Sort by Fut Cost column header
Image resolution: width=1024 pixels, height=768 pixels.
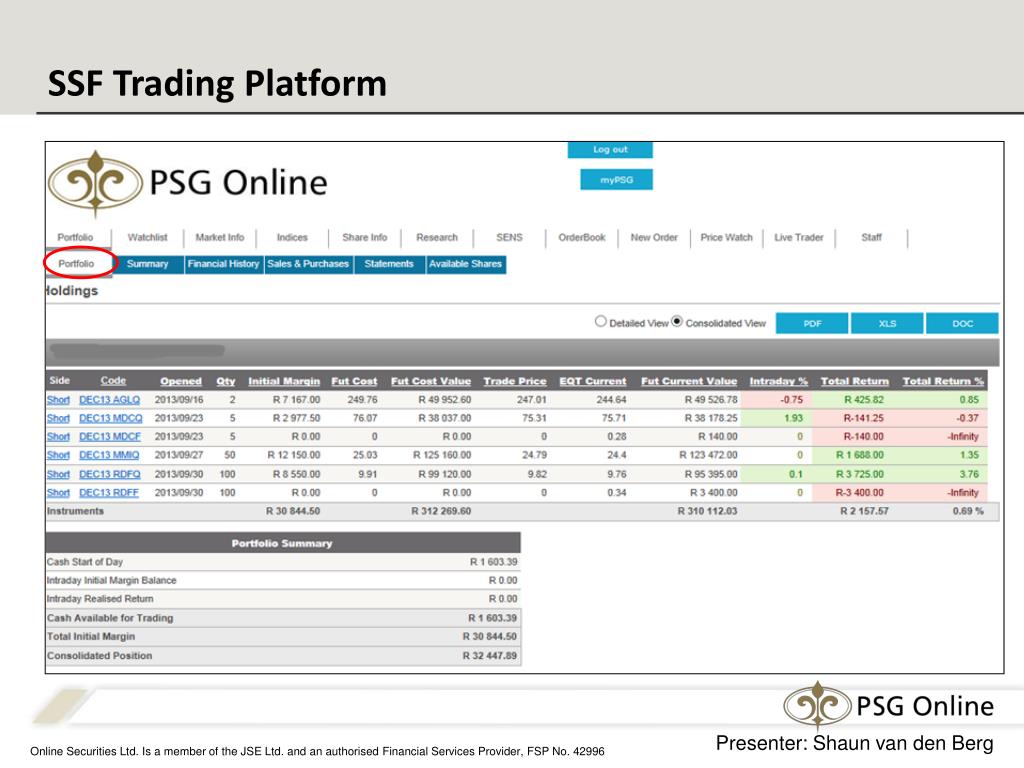click(x=354, y=381)
